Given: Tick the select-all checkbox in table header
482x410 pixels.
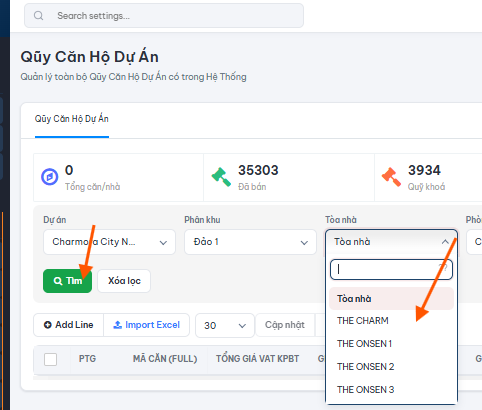Looking at the screenshot, I should pos(50,359).
